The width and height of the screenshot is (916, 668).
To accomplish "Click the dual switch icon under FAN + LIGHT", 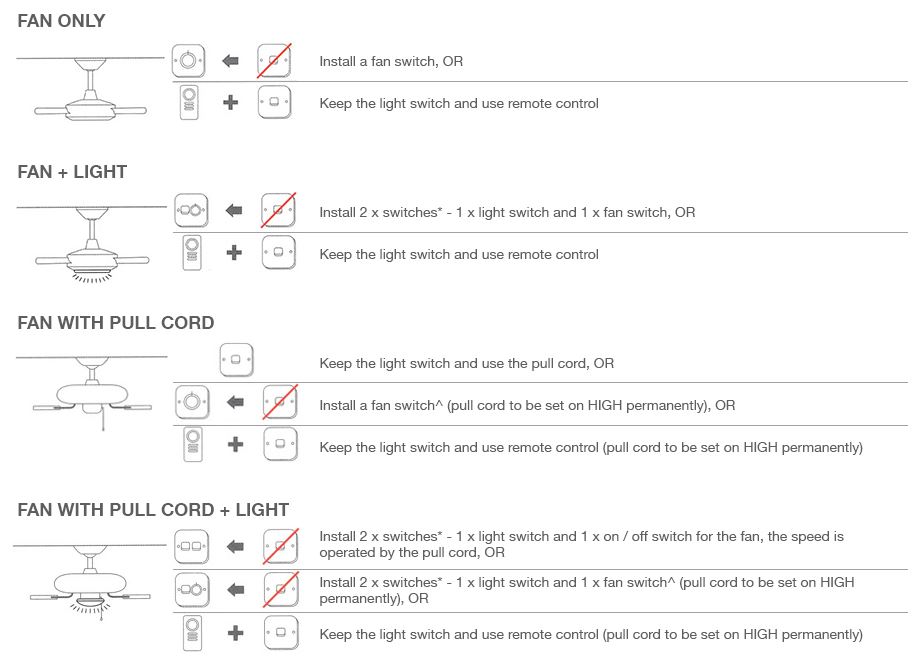I will pos(191,211).
